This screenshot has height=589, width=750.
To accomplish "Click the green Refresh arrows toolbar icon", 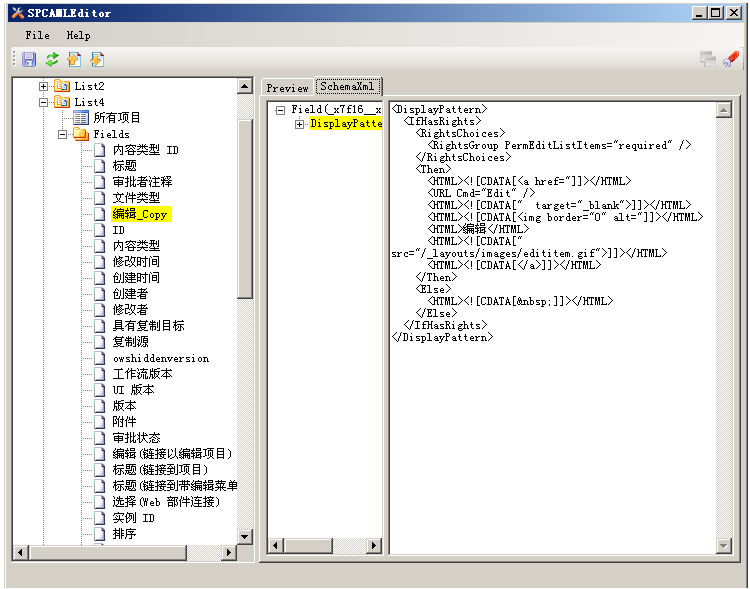I will click(x=52, y=59).
